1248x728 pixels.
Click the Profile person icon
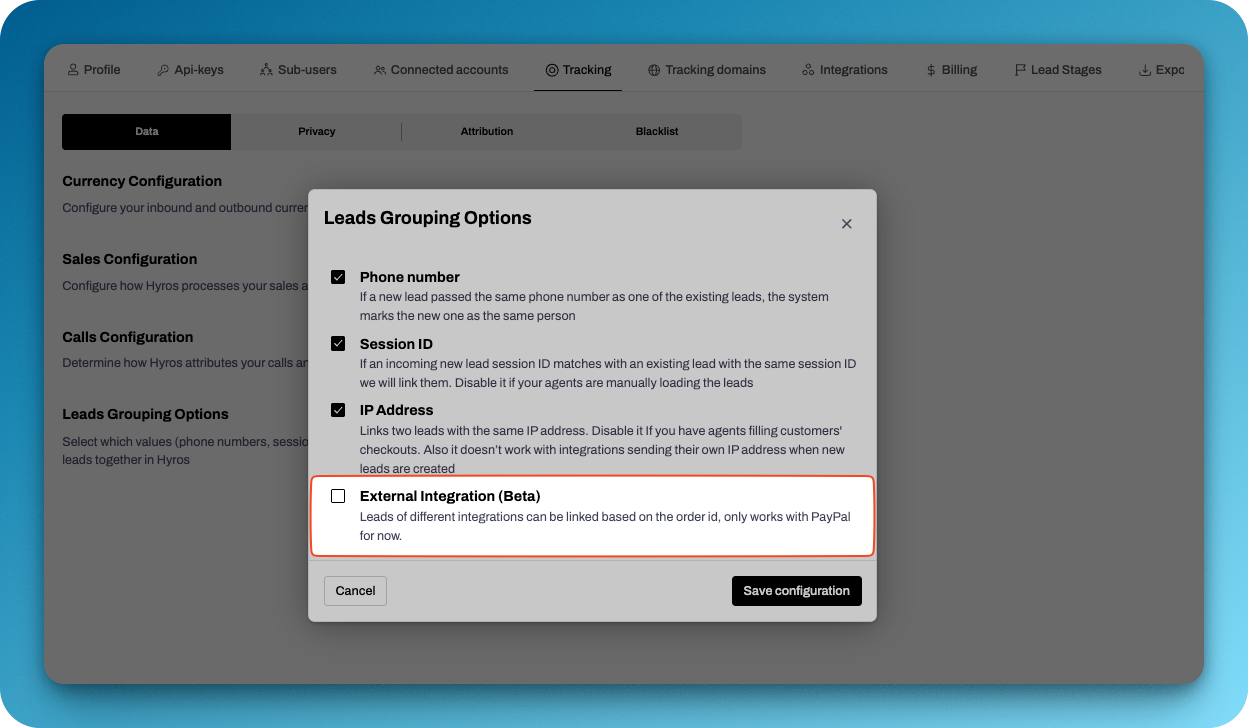point(73,70)
